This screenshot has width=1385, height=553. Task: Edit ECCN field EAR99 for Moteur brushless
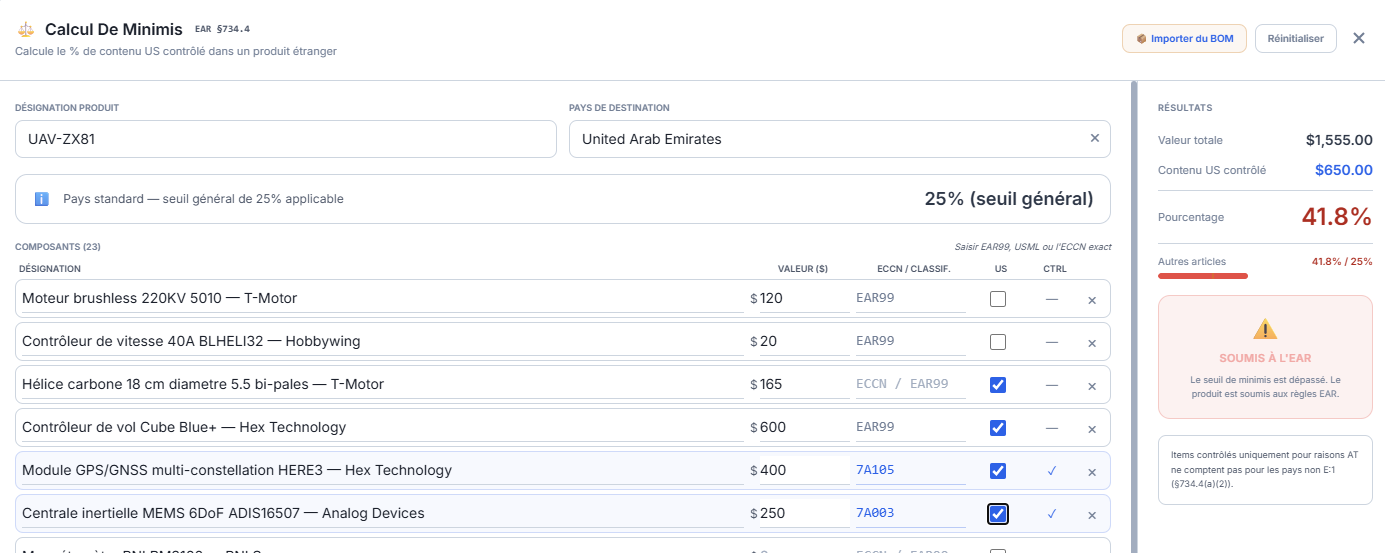(x=910, y=298)
